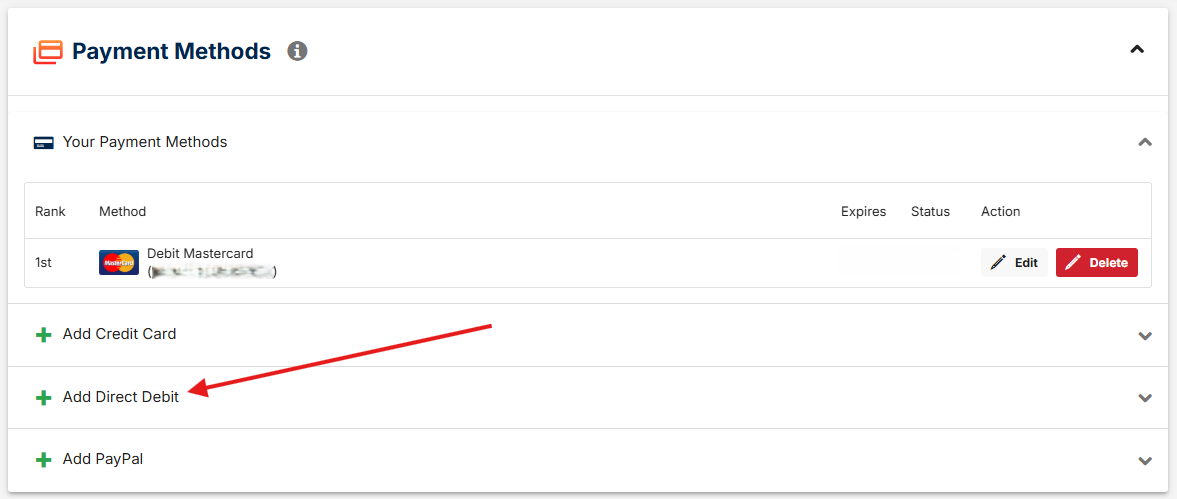Select the Debit Mastercard method text
The image size is (1177, 499).
pos(200,254)
